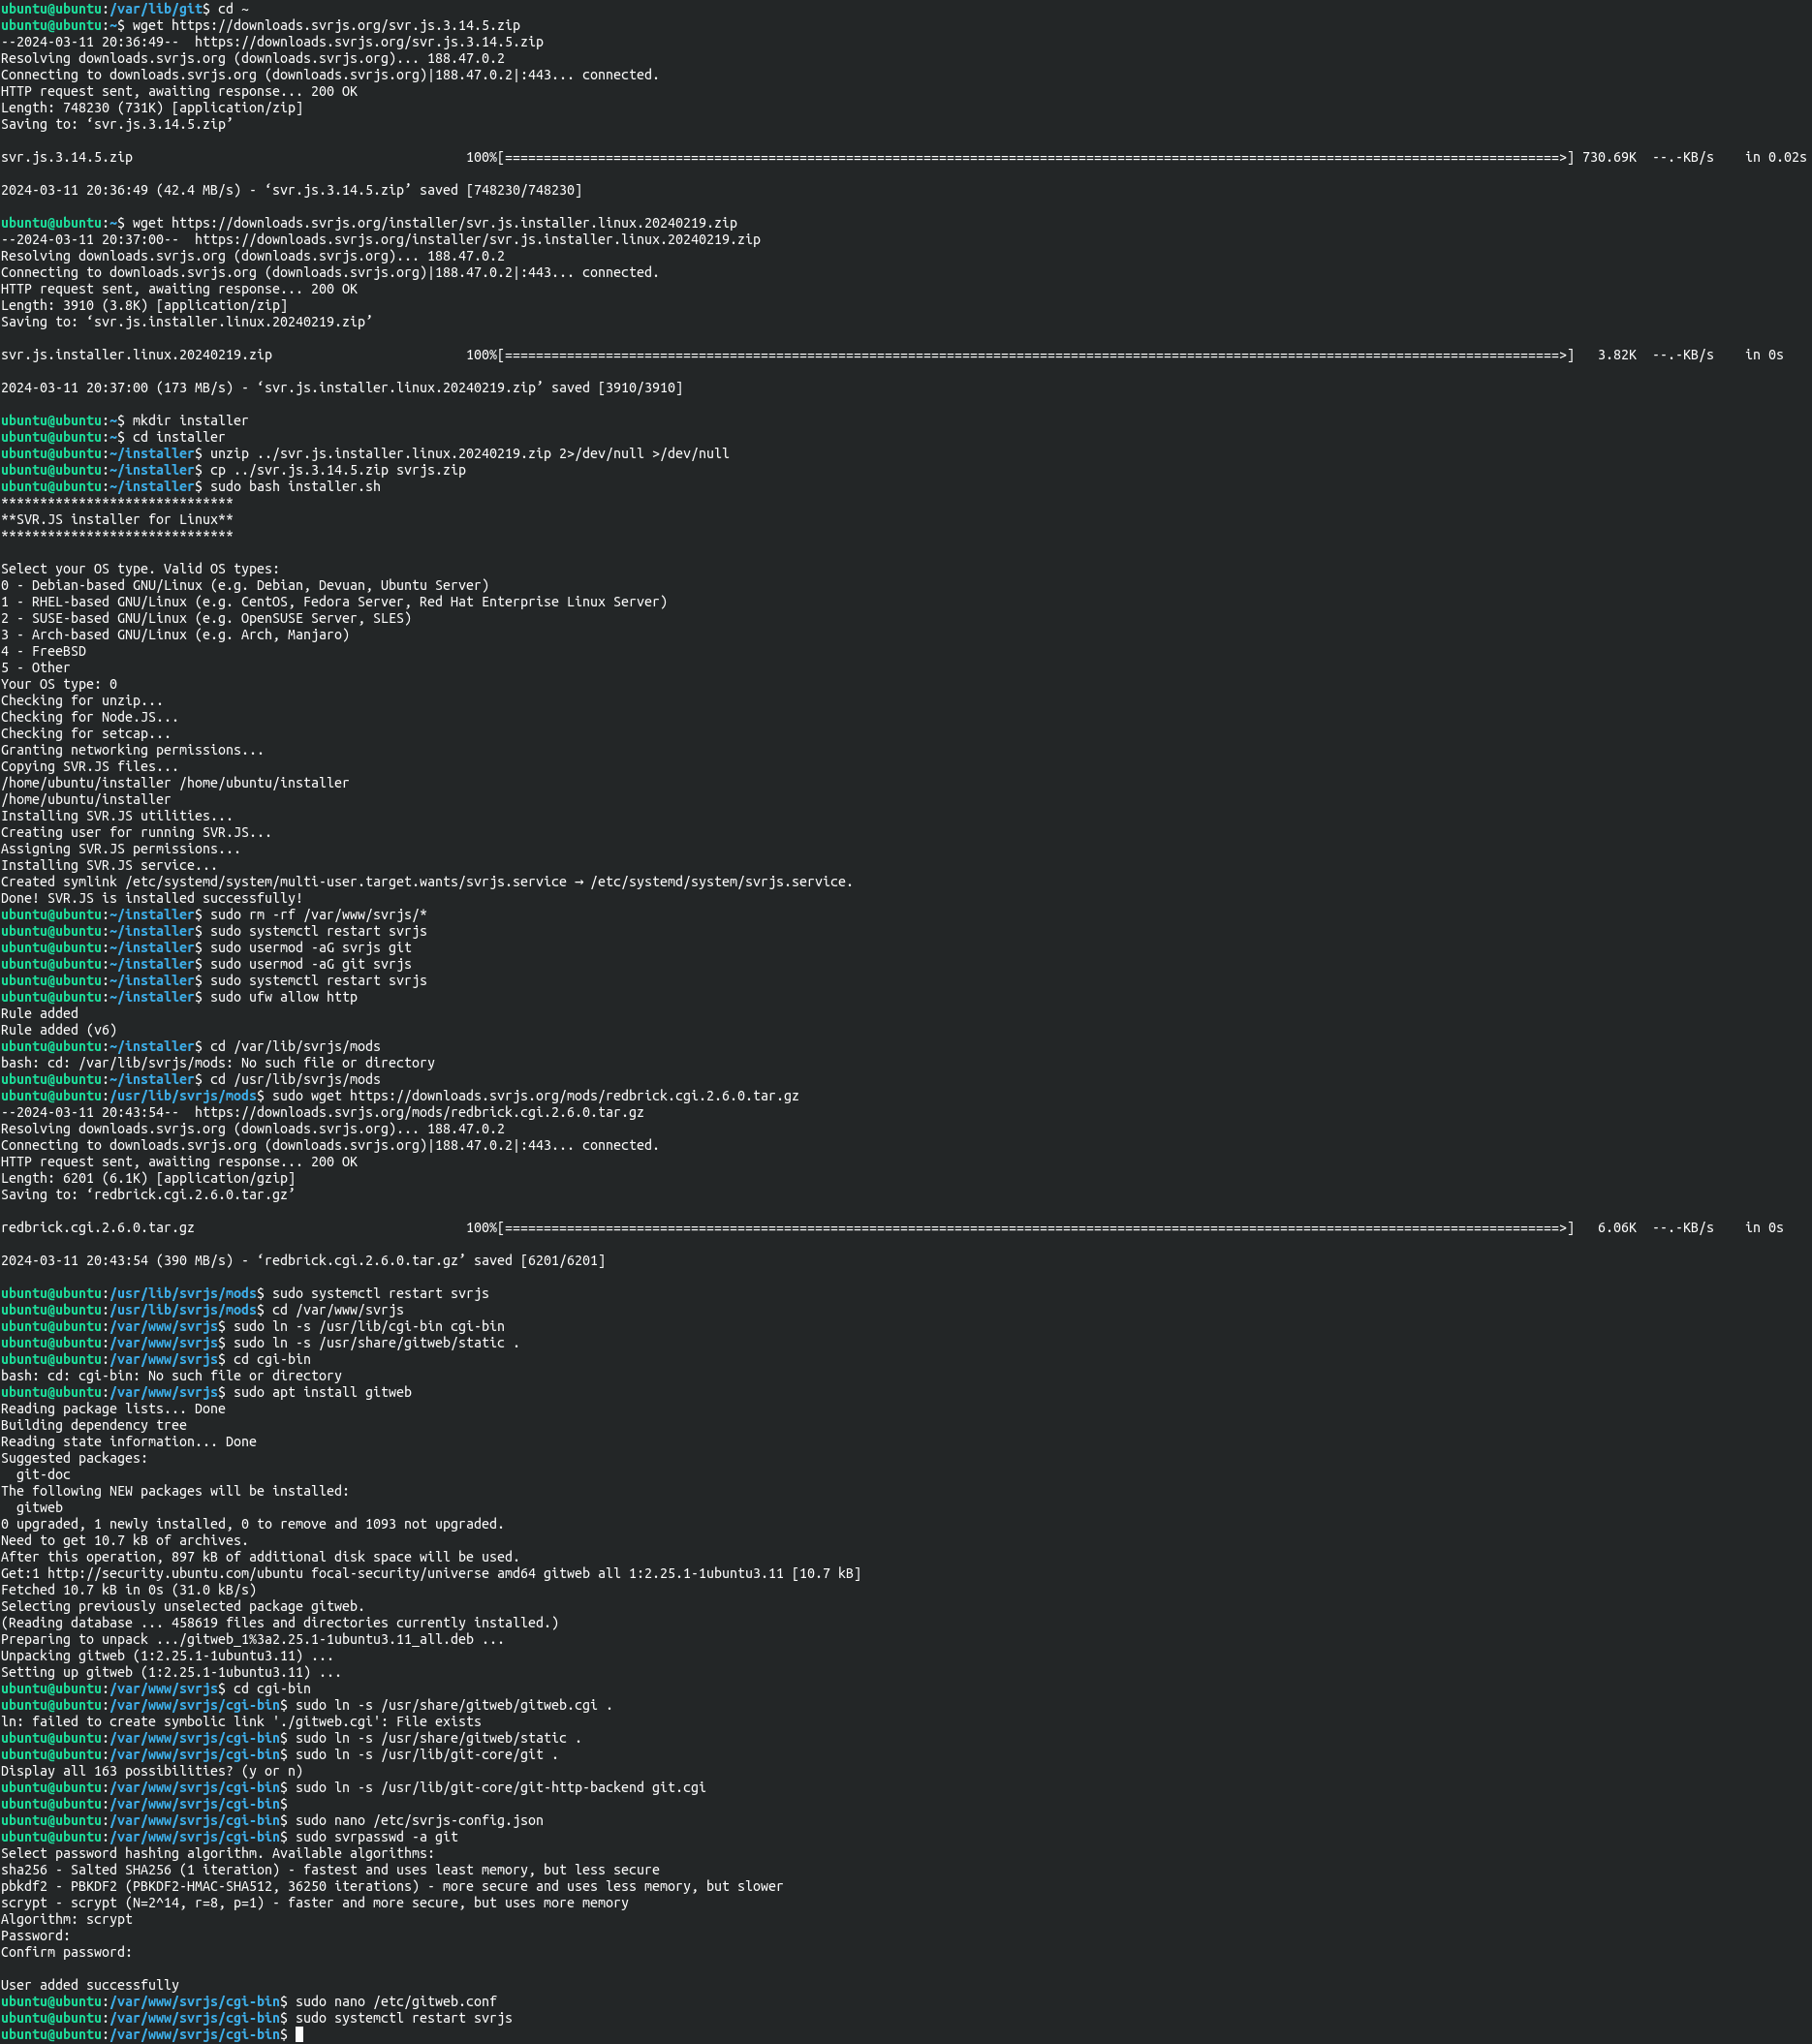The width and height of the screenshot is (1812, 2044).
Task: Click the 'Confirm password:' line
Action: [67, 1952]
